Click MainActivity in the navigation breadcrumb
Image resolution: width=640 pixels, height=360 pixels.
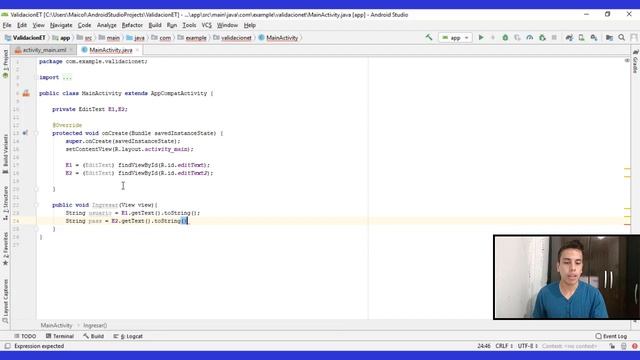click(x=278, y=38)
